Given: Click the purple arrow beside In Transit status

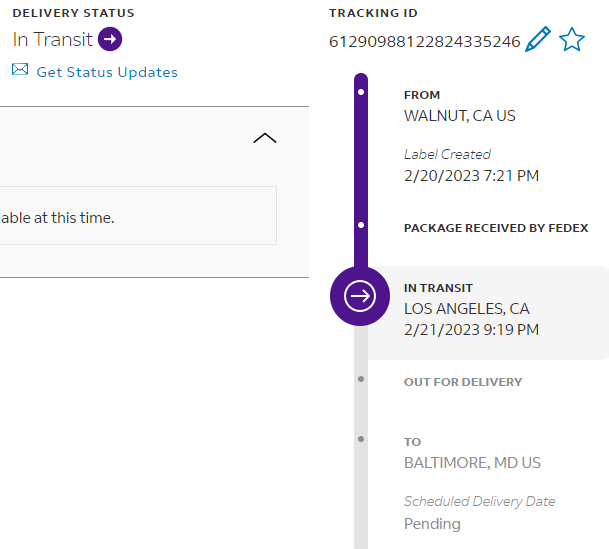Looking at the screenshot, I should click(x=110, y=40).
